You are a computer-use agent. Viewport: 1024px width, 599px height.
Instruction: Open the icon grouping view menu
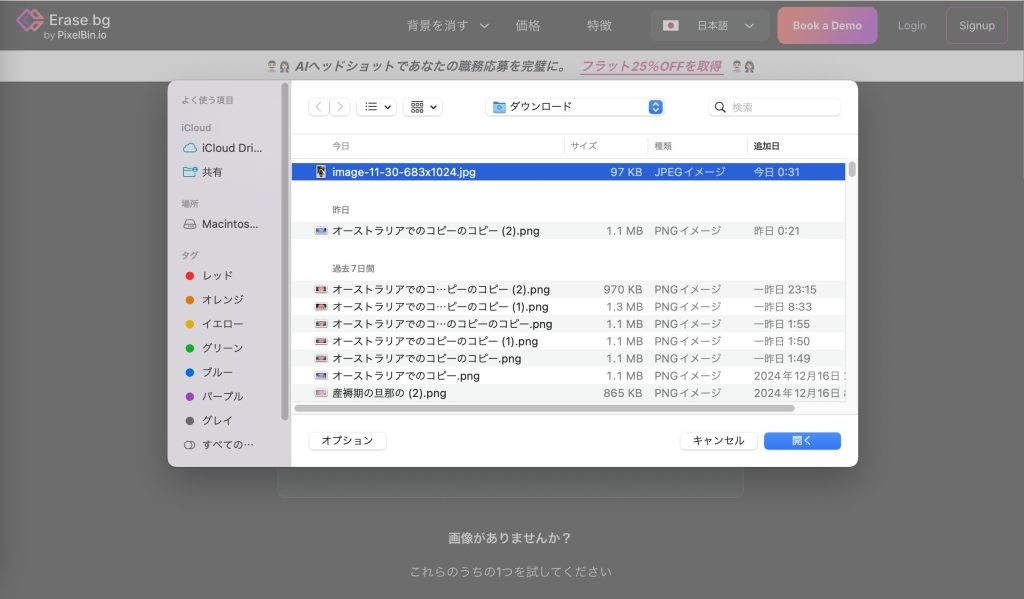click(x=422, y=107)
